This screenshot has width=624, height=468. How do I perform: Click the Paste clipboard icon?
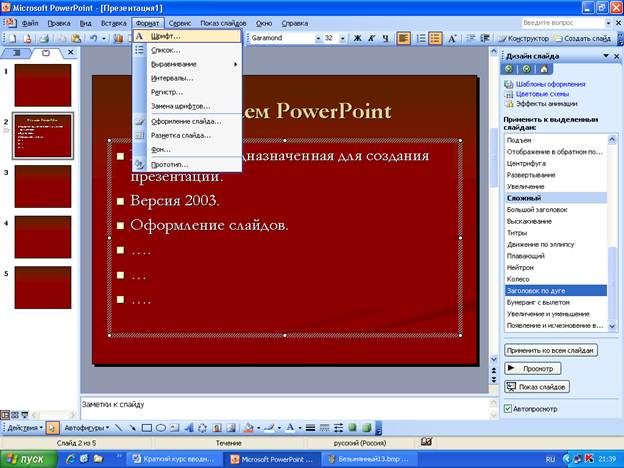click(76, 38)
